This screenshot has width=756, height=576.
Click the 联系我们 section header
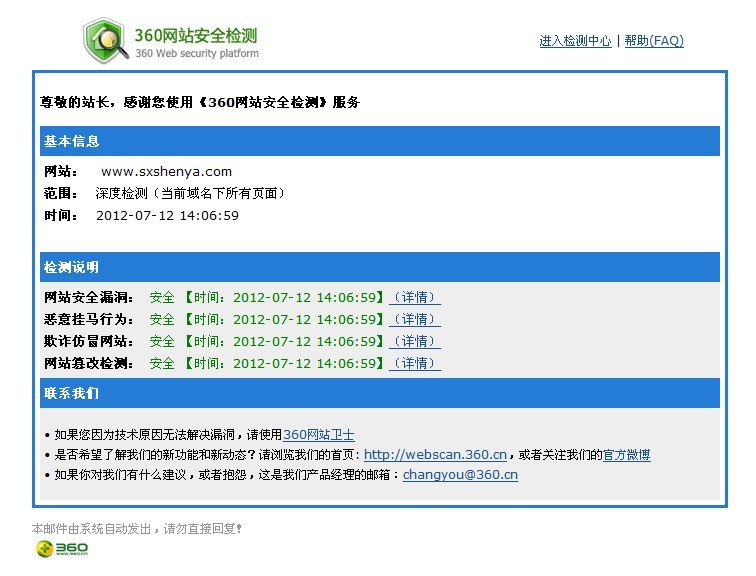[x=71, y=393]
